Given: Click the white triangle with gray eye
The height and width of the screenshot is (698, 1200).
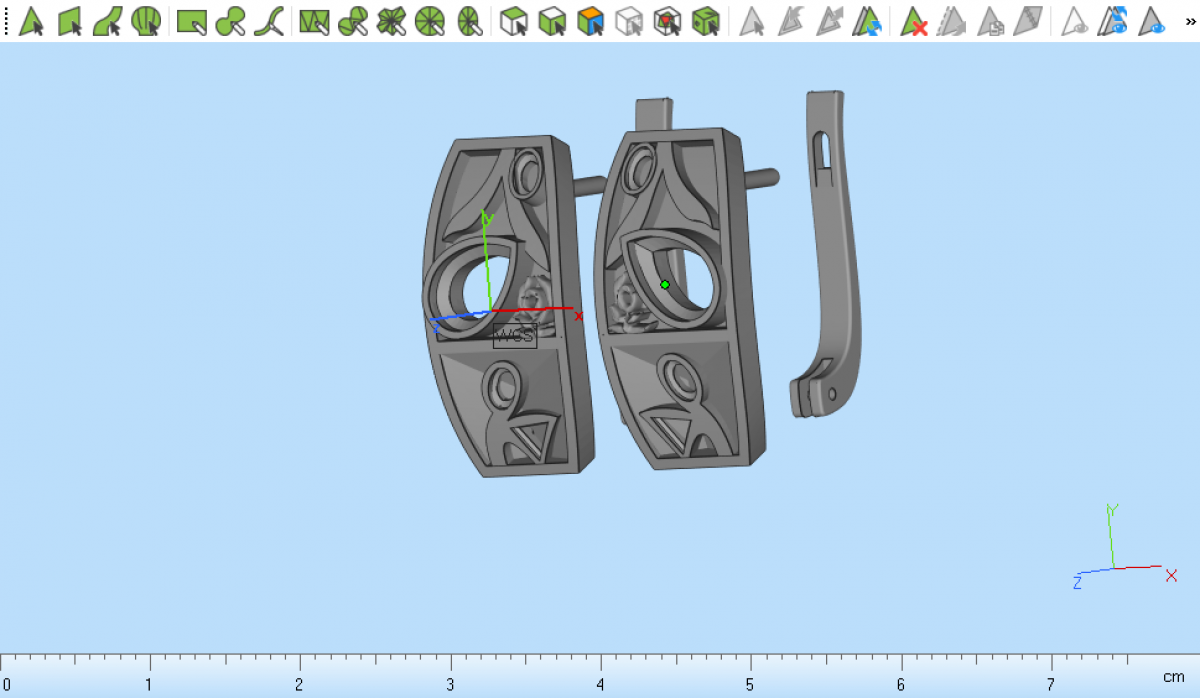Looking at the screenshot, I should click(1075, 21).
